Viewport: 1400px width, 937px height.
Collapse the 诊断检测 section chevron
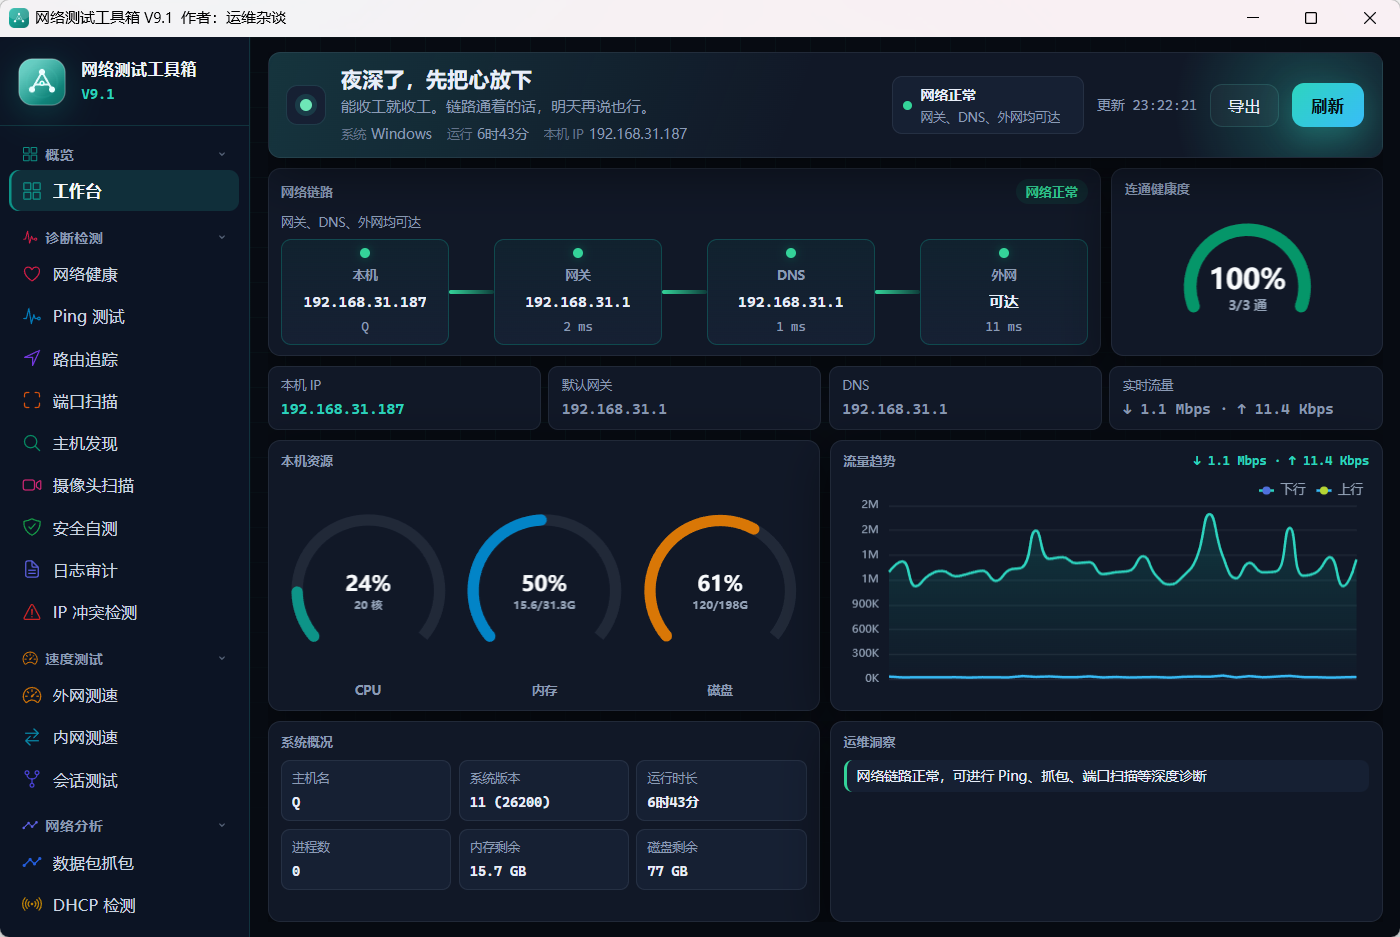point(222,238)
